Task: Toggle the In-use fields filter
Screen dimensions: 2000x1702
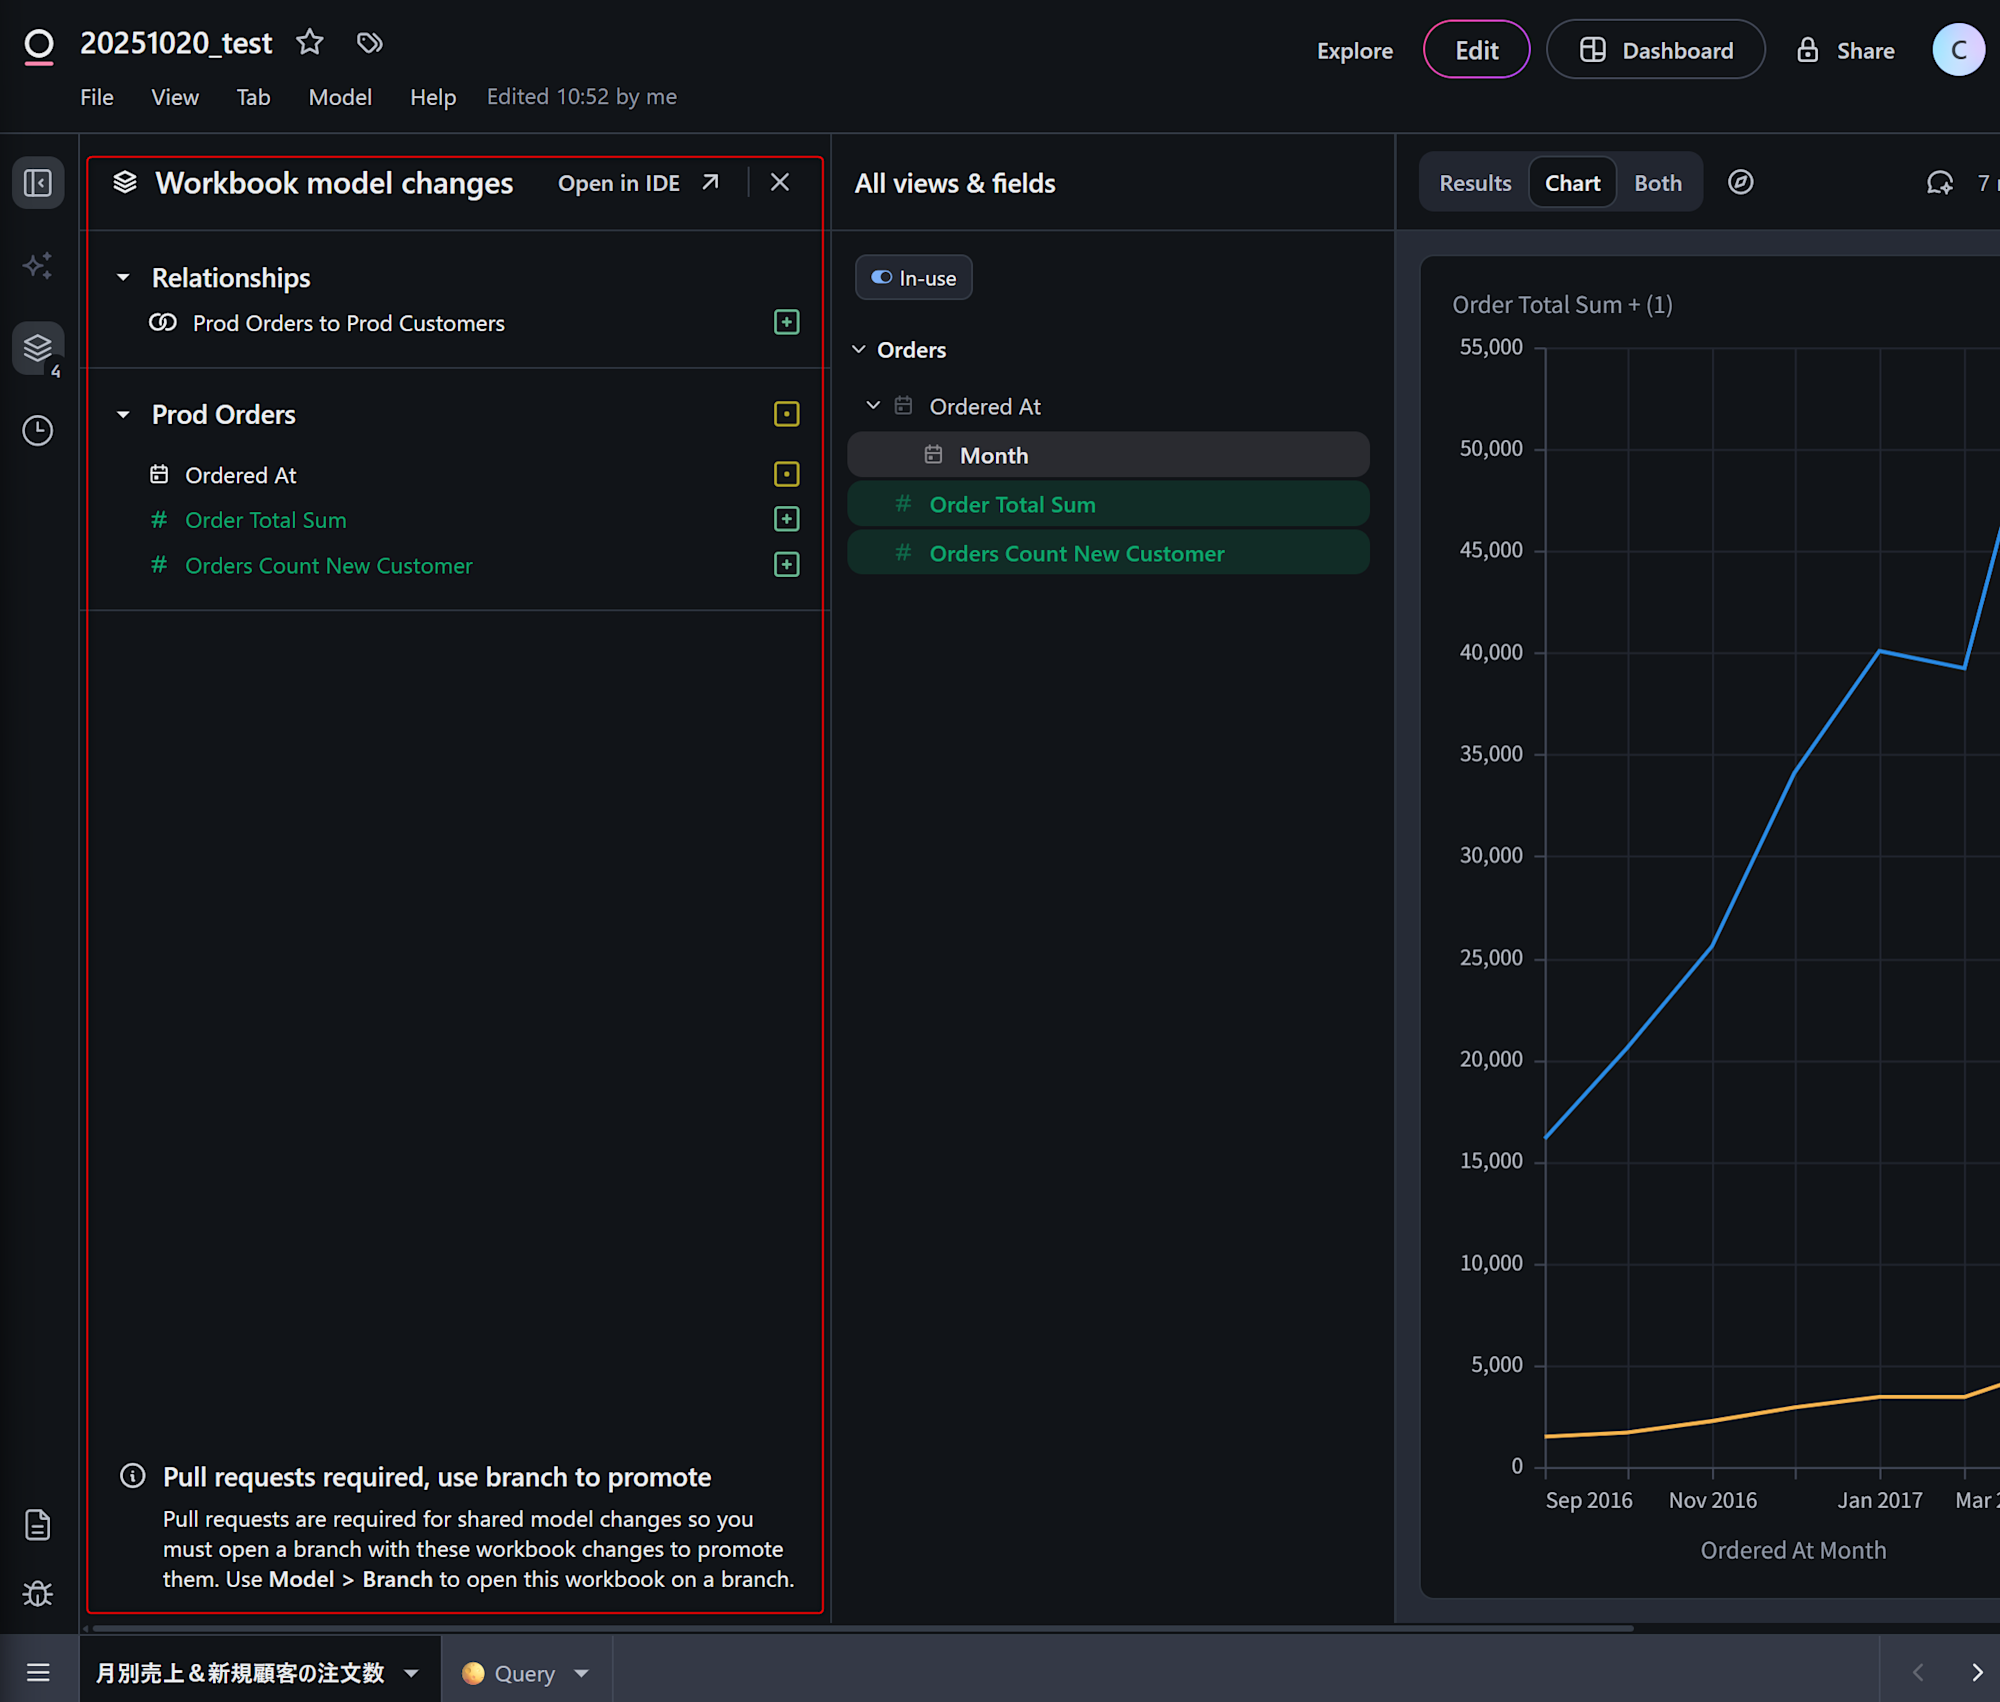Action: coord(913,278)
